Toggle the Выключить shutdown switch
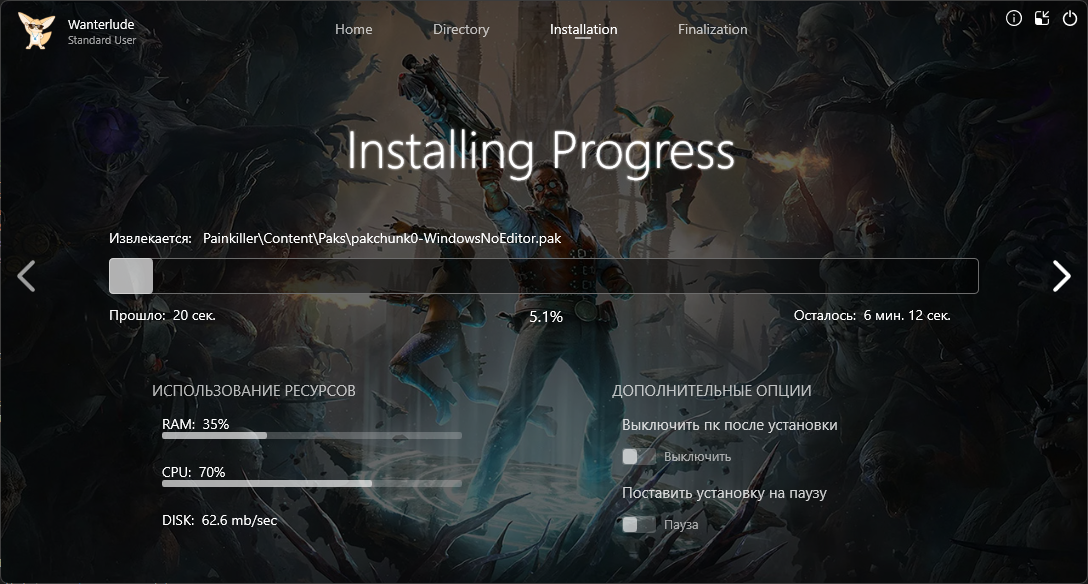 click(639, 457)
